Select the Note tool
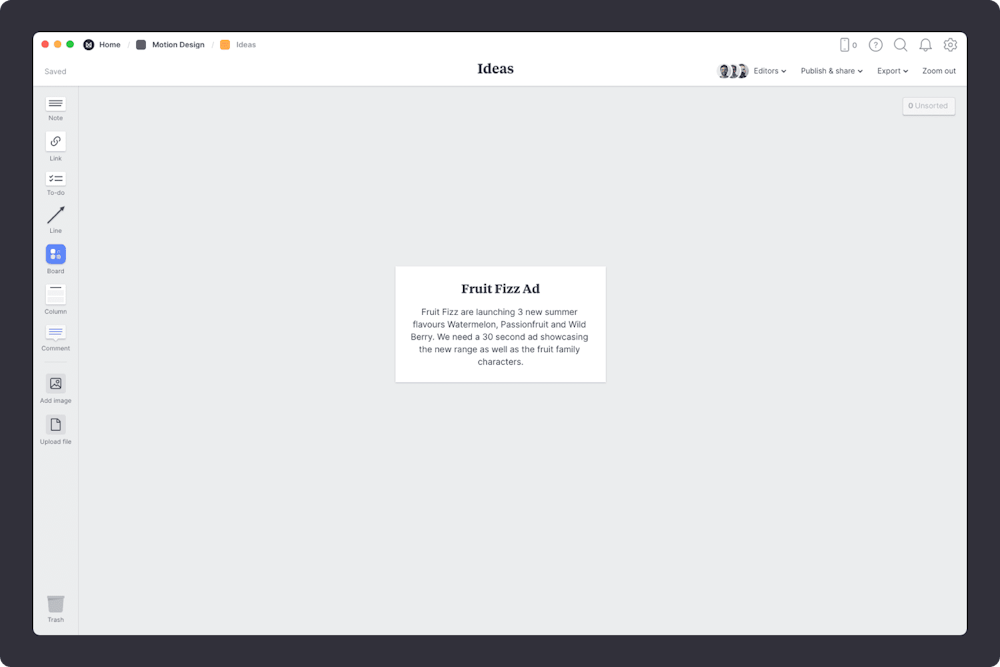The image size is (1000, 667). point(55,104)
